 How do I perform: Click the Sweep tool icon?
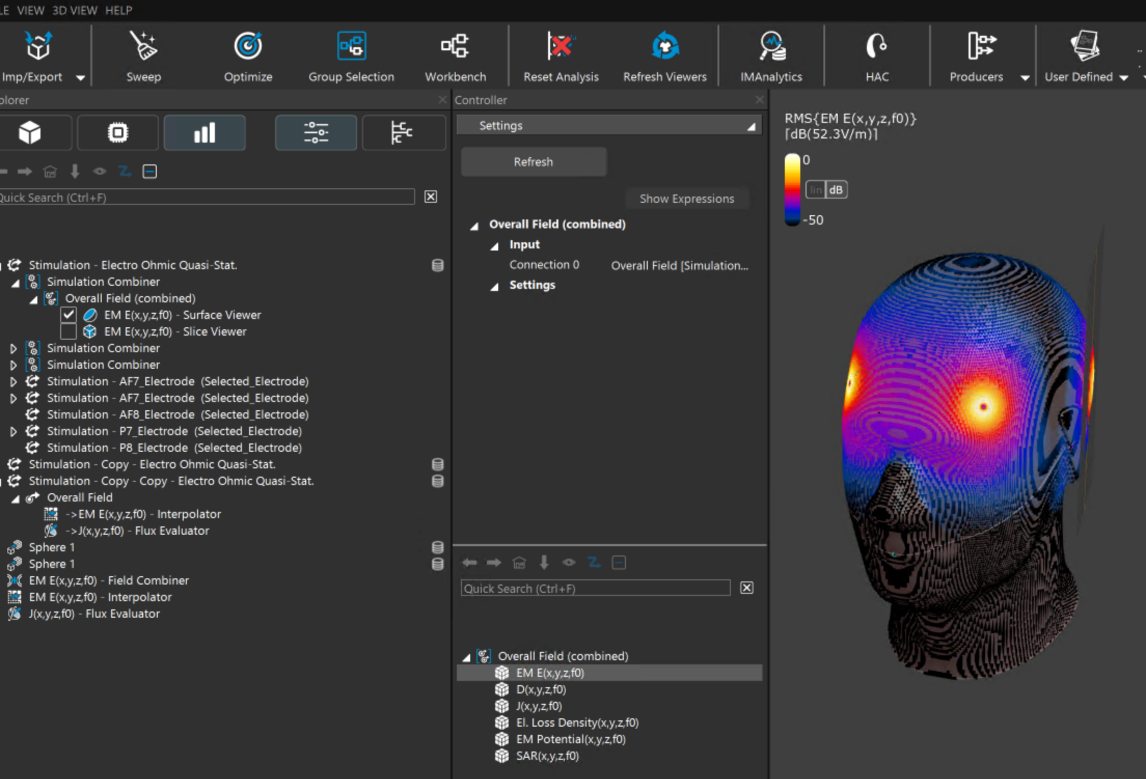pyautogui.click(x=143, y=46)
